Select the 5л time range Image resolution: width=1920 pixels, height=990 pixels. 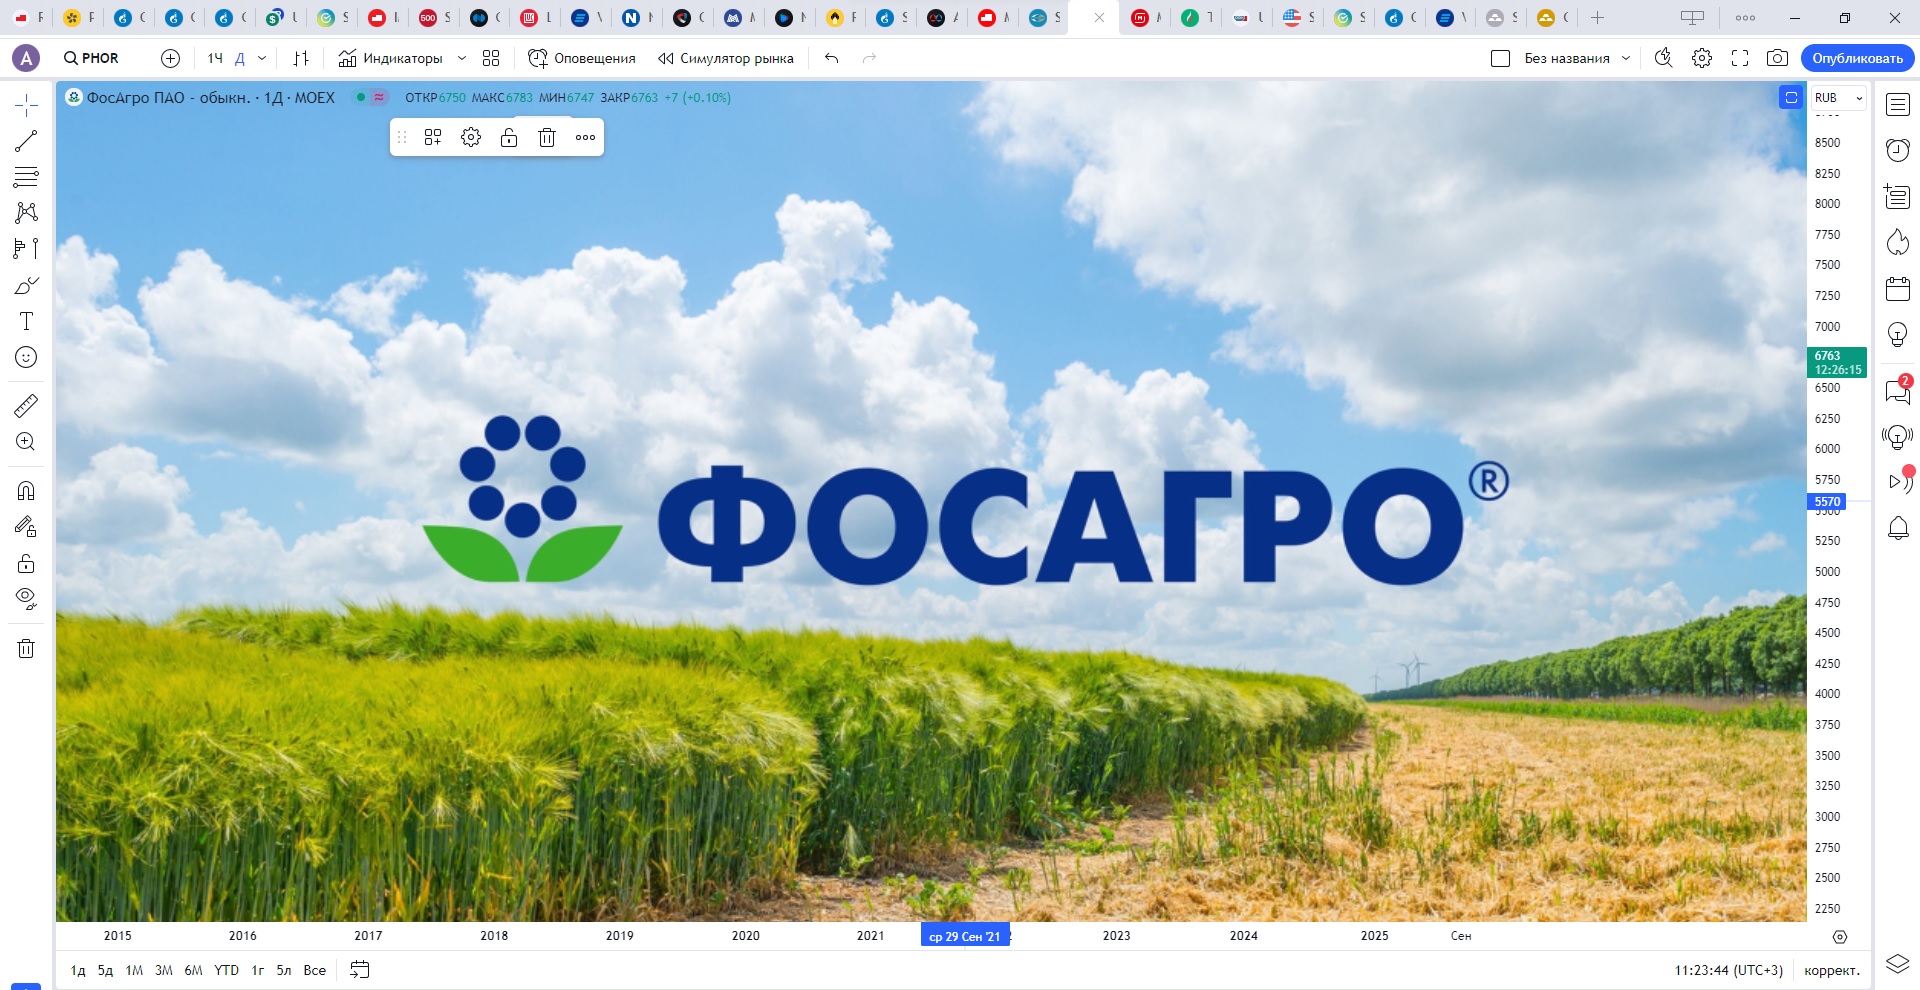click(x=284, y=970)
